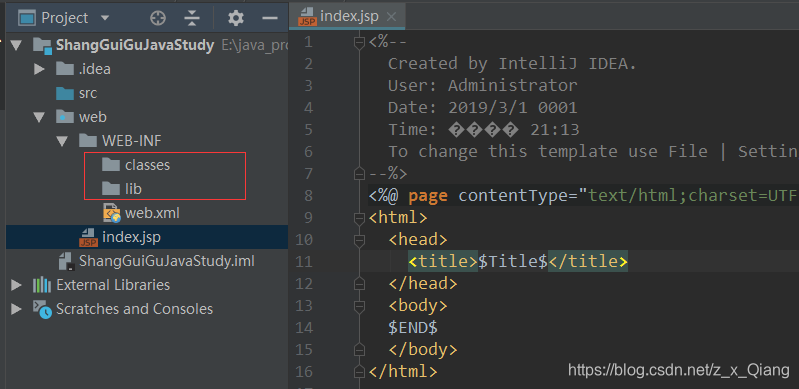Click the Project tool window icon
The height and width of the screenshot is (389, 799).
(x=26, y=18)
